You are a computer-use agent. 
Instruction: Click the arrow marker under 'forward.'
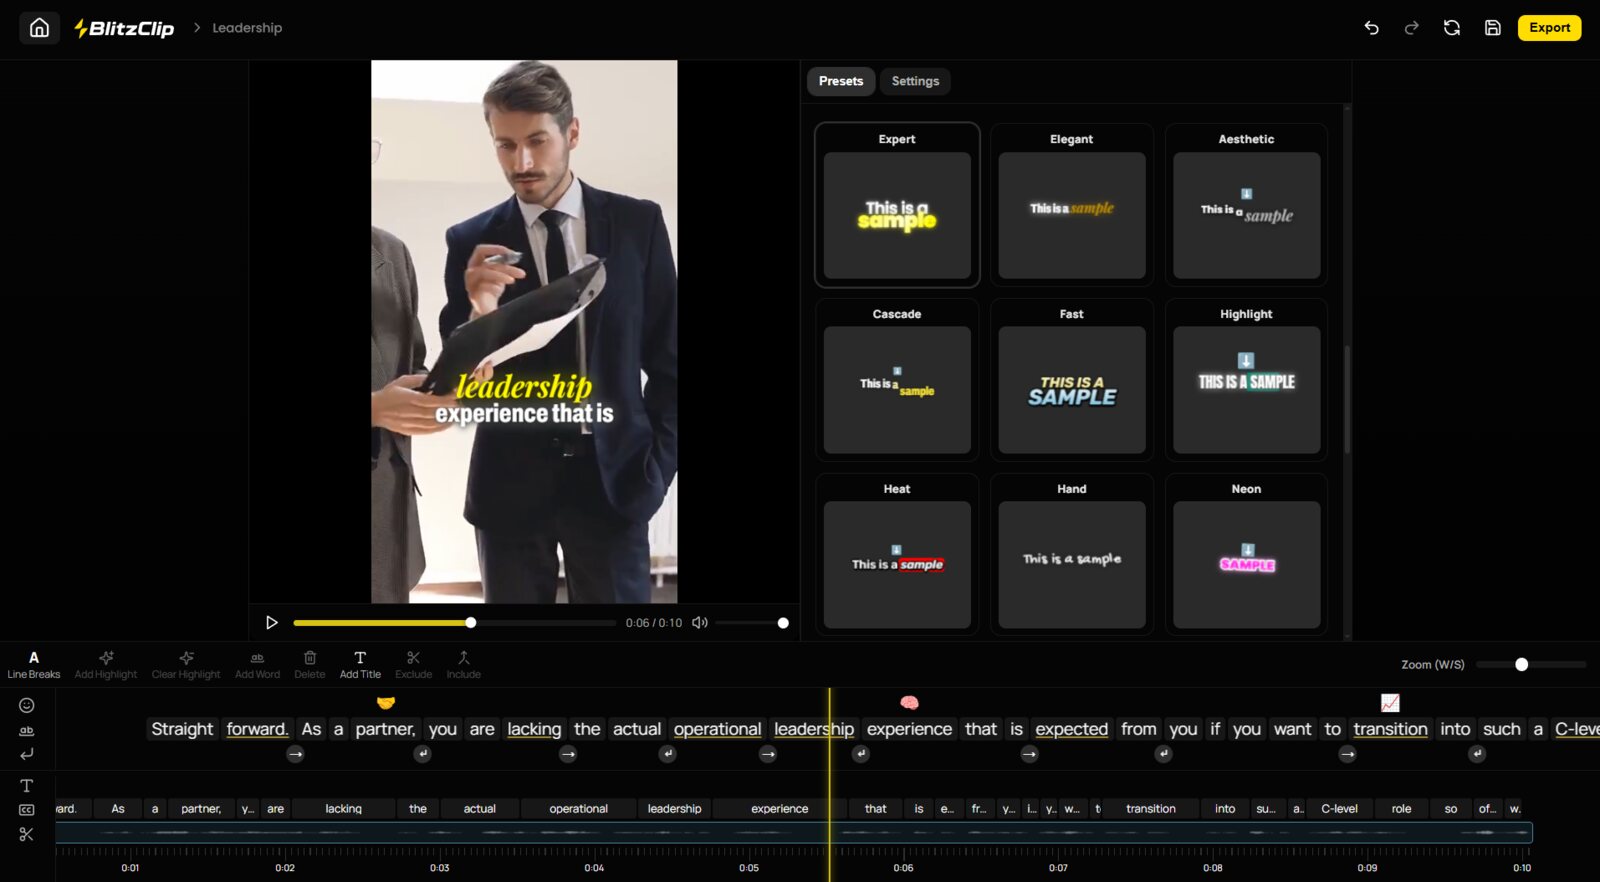coord(295,754)
